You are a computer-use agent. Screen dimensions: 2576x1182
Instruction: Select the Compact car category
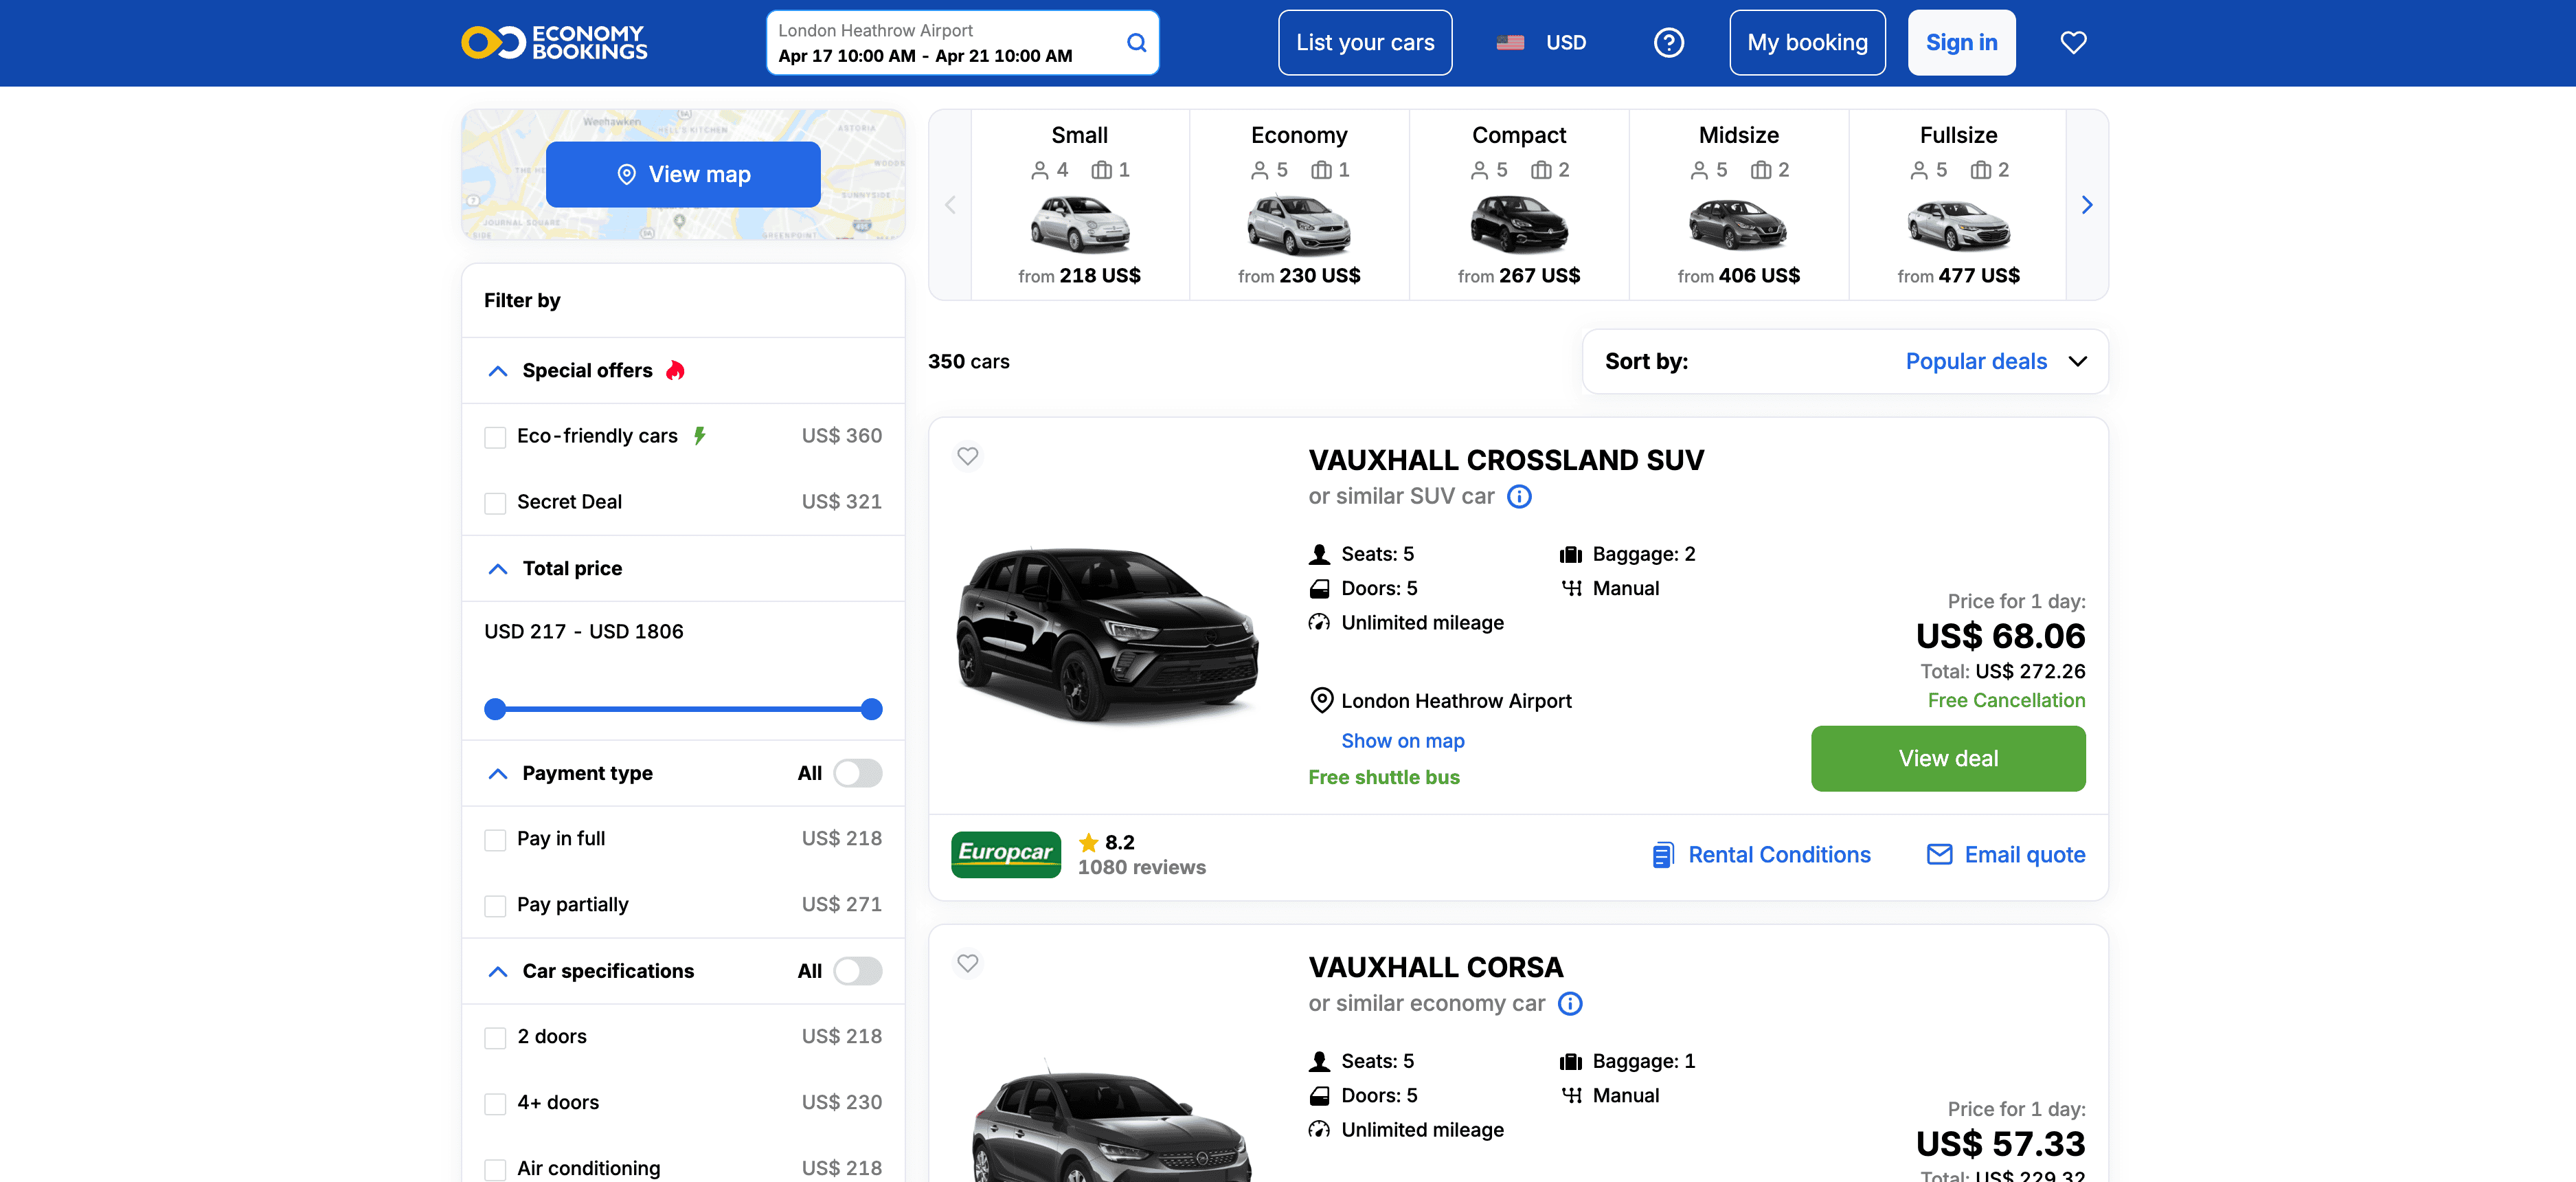point(1518,205)
